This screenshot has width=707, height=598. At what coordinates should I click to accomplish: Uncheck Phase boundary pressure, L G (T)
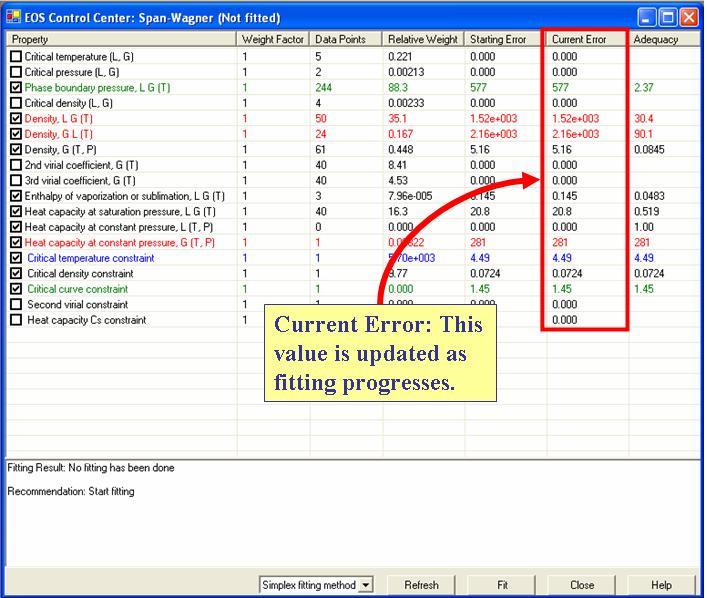pos(15,88)
